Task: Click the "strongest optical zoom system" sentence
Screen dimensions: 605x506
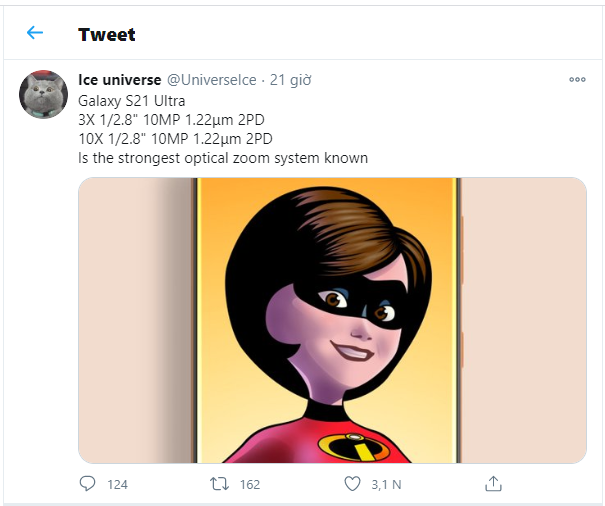Action: coord(223,158)
